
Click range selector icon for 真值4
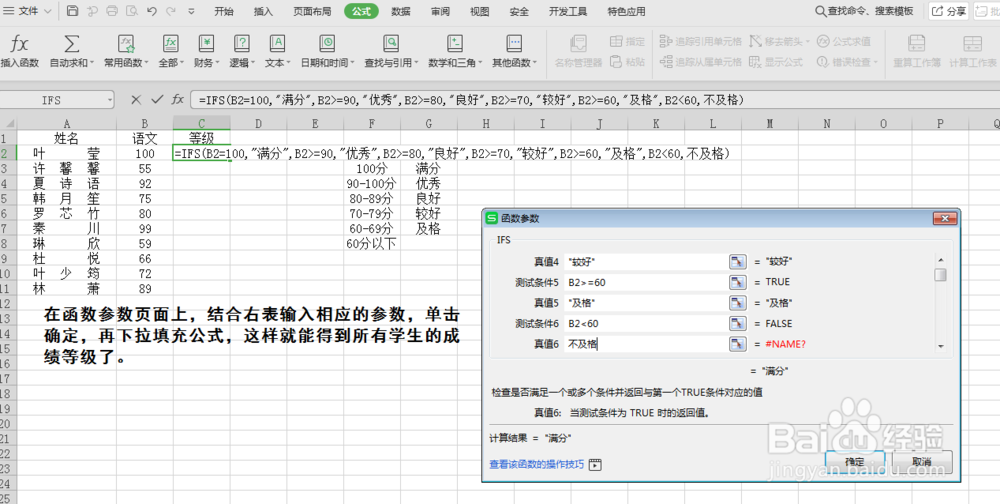[737, 262]
